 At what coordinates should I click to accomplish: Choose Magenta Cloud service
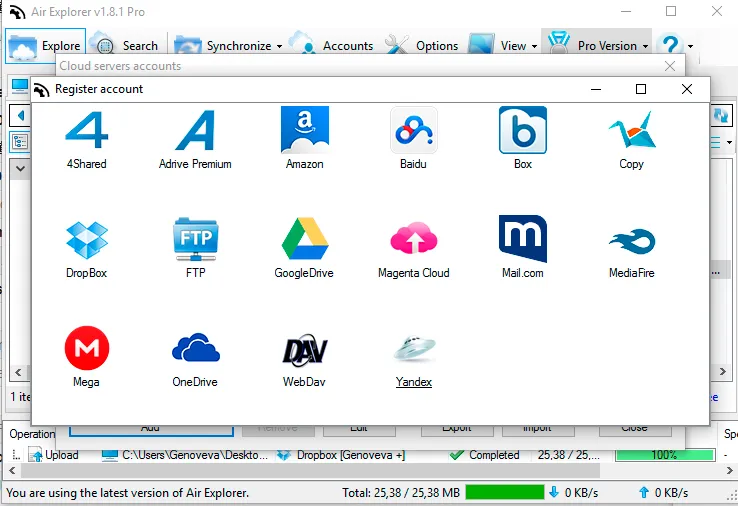(414, 238)
